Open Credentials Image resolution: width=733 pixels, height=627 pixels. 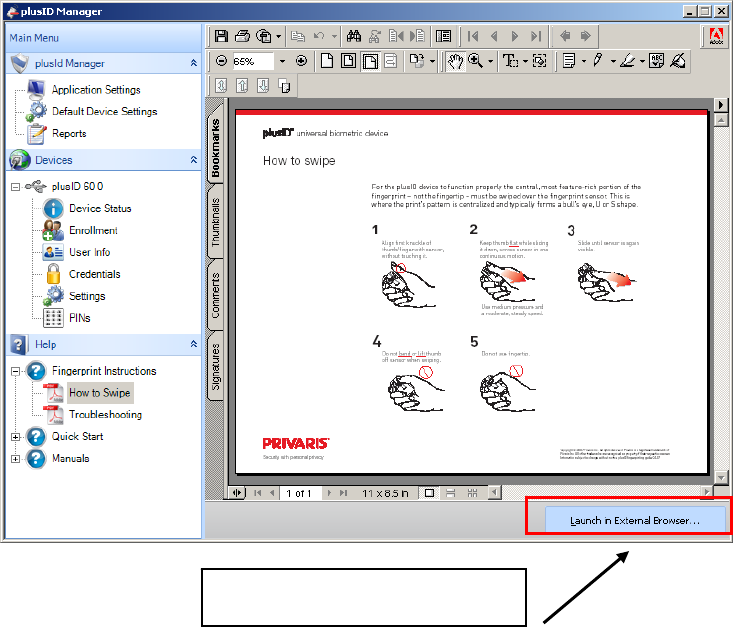click(94, 274)
